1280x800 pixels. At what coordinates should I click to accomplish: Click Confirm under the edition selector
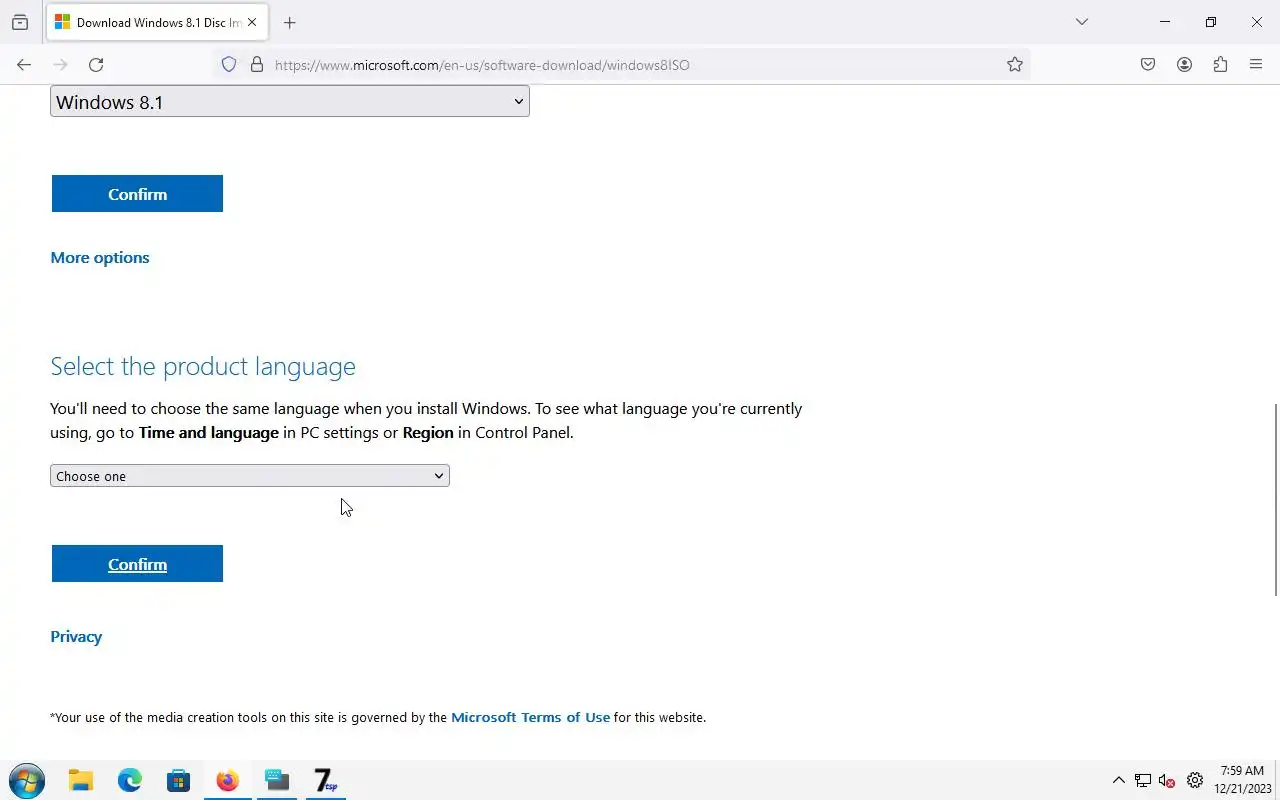click(137, 194)
